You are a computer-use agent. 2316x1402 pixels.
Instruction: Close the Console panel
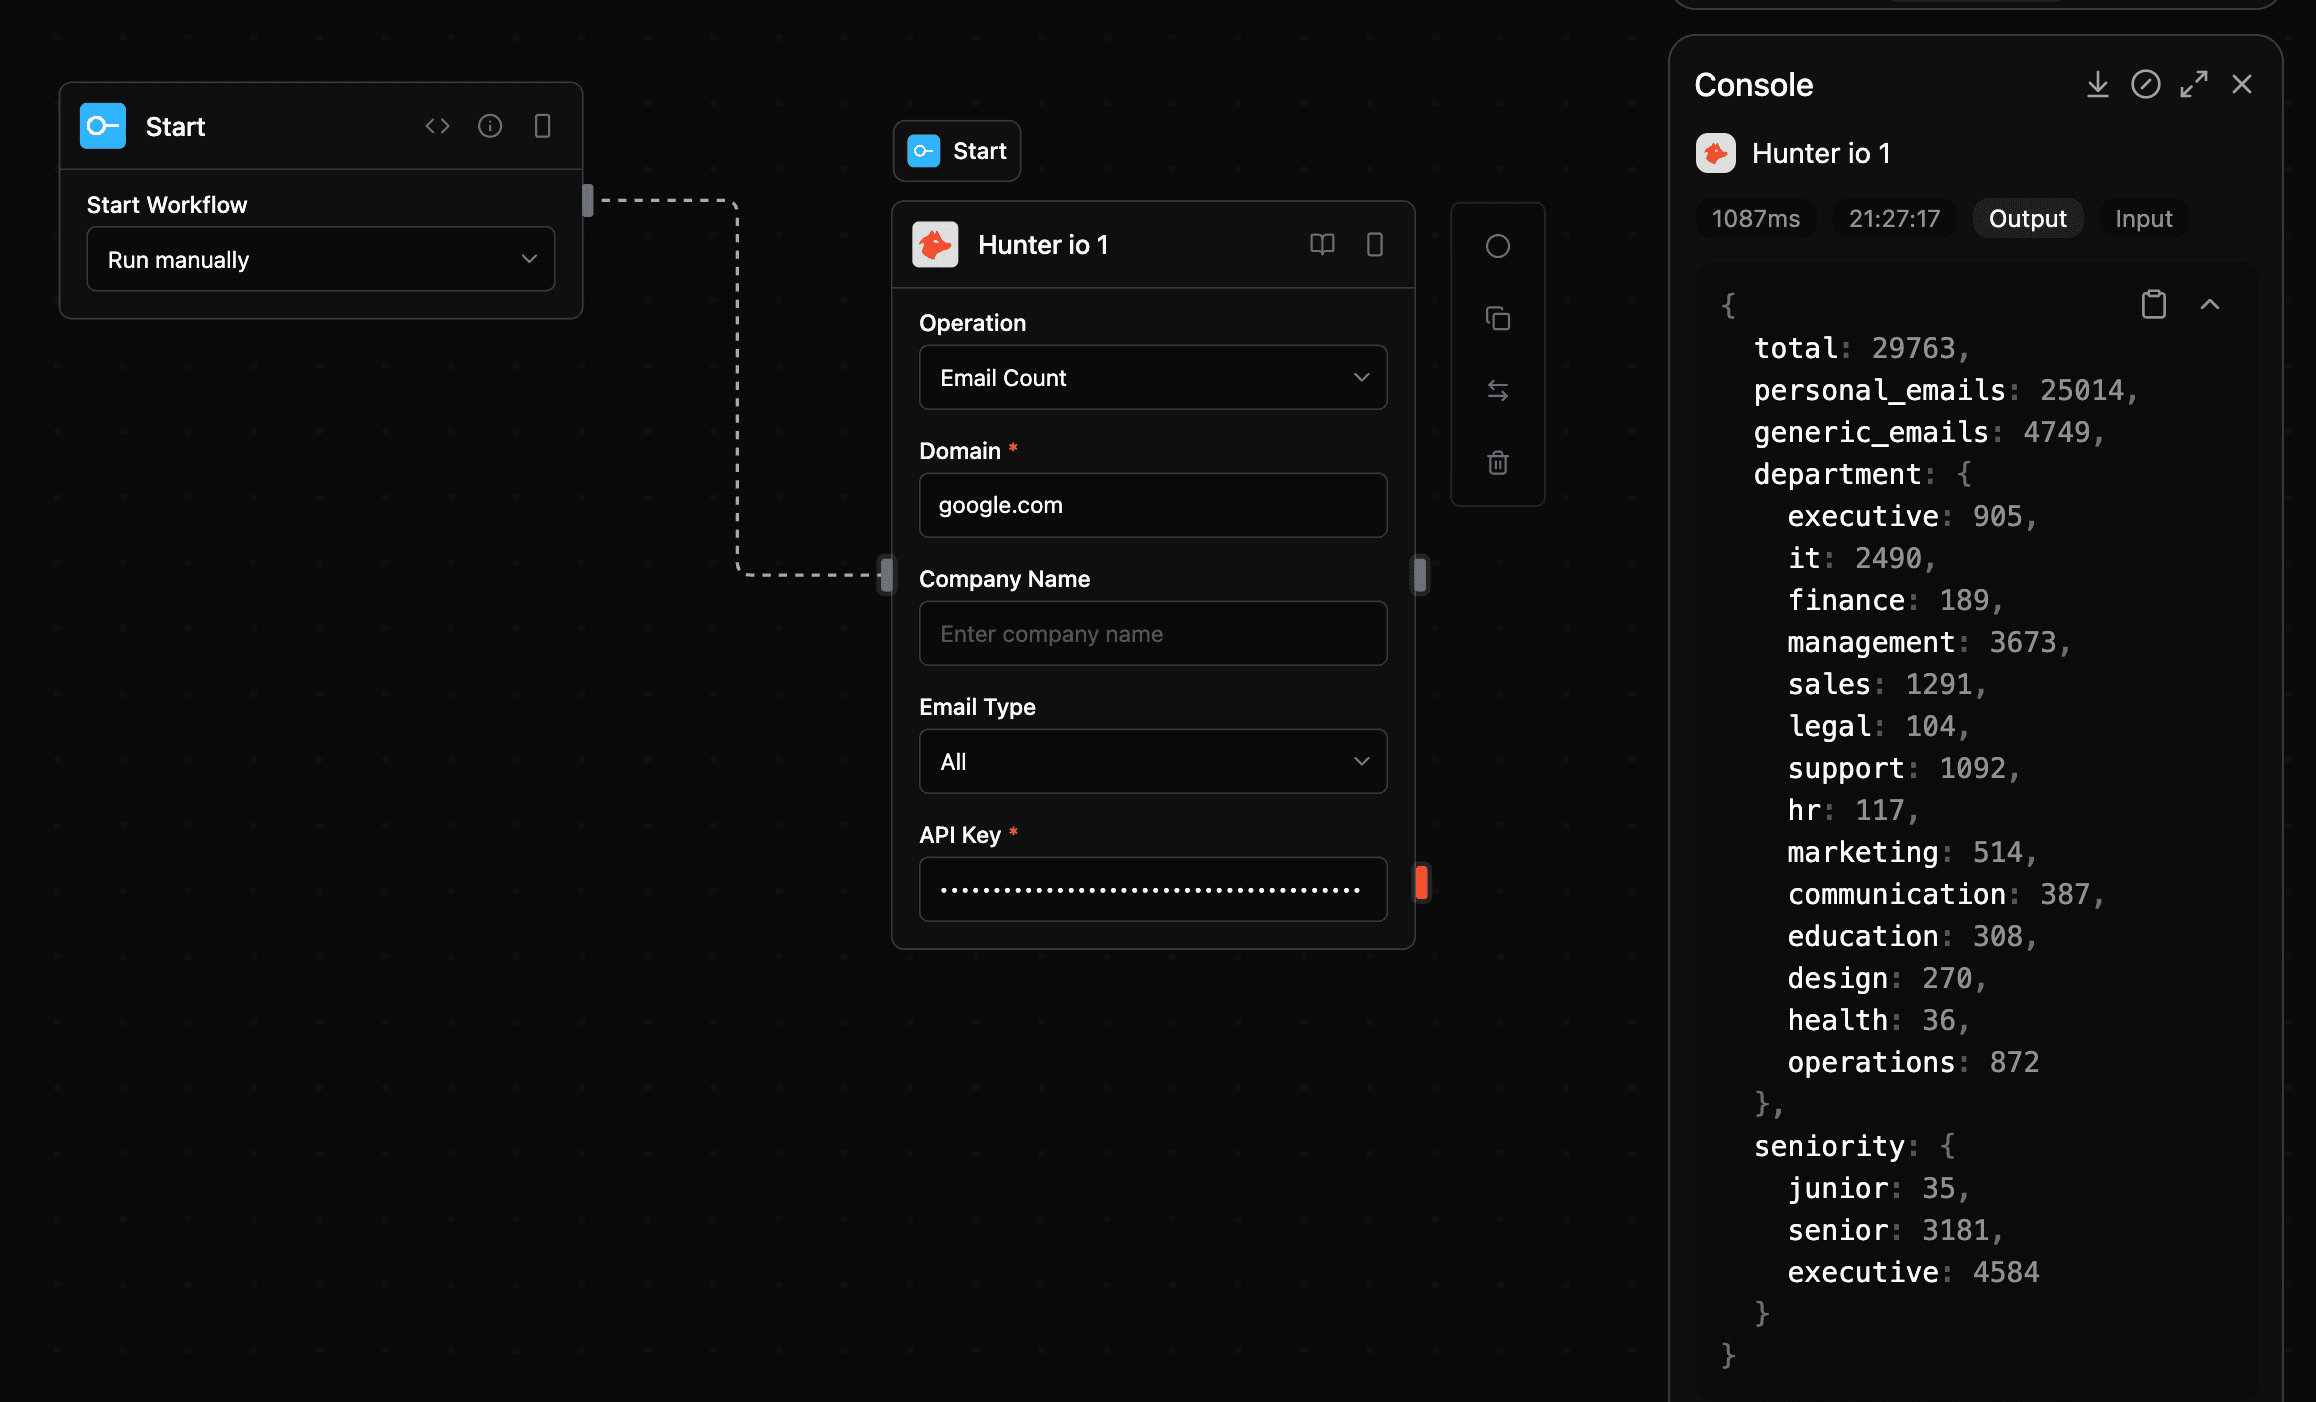(x=2242, y=84)
